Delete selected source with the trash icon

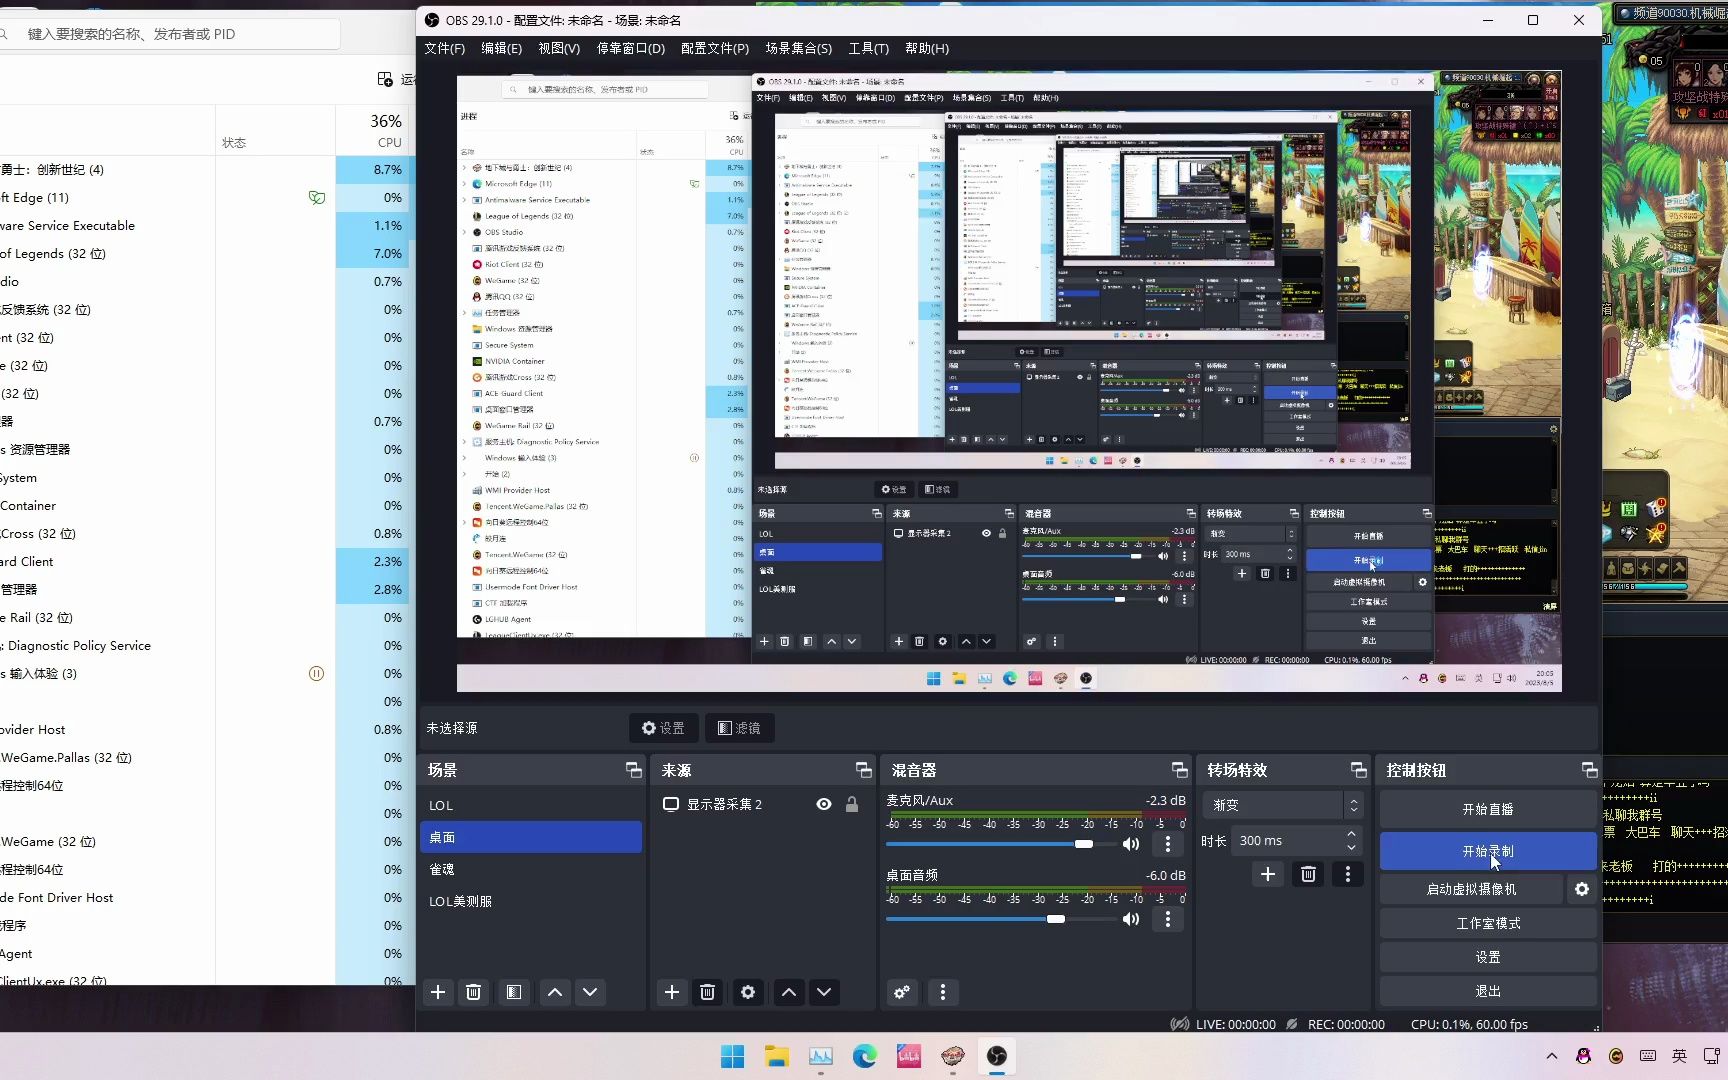(708, 992)
